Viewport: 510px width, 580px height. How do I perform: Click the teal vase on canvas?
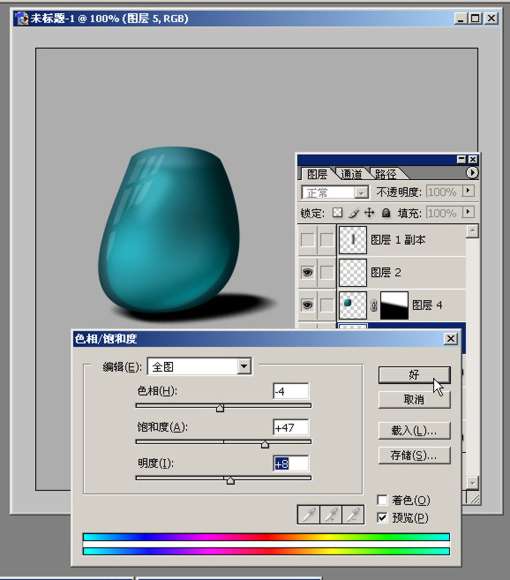168,229
